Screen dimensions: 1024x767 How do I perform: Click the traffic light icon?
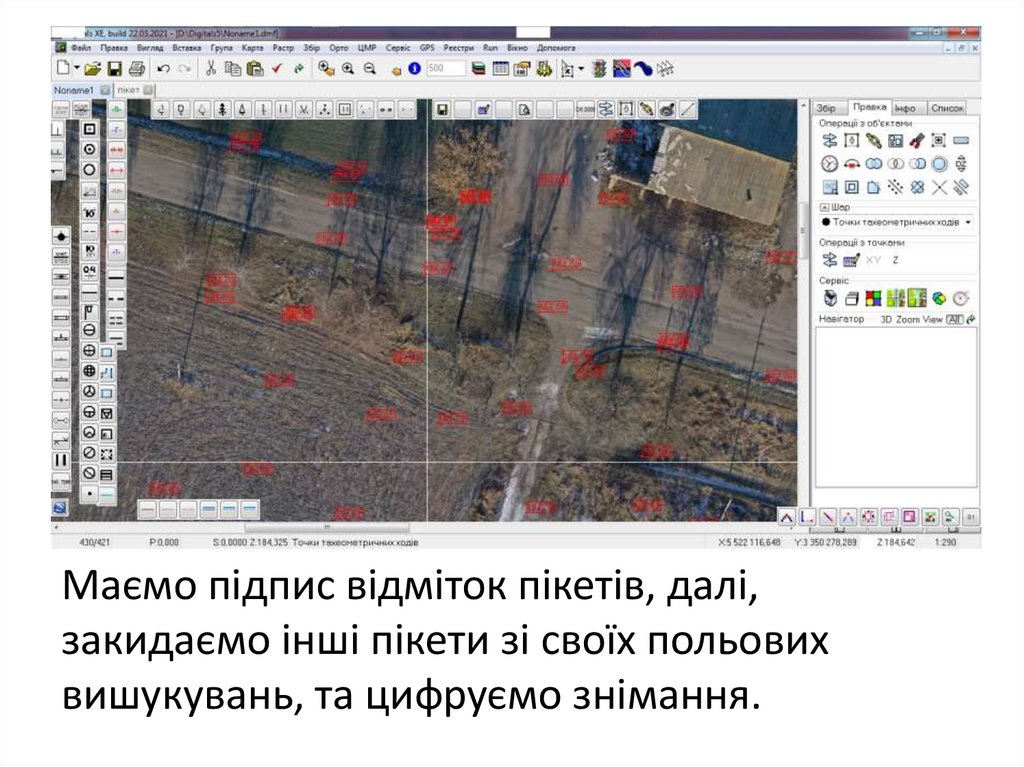[x=600, y=68]
